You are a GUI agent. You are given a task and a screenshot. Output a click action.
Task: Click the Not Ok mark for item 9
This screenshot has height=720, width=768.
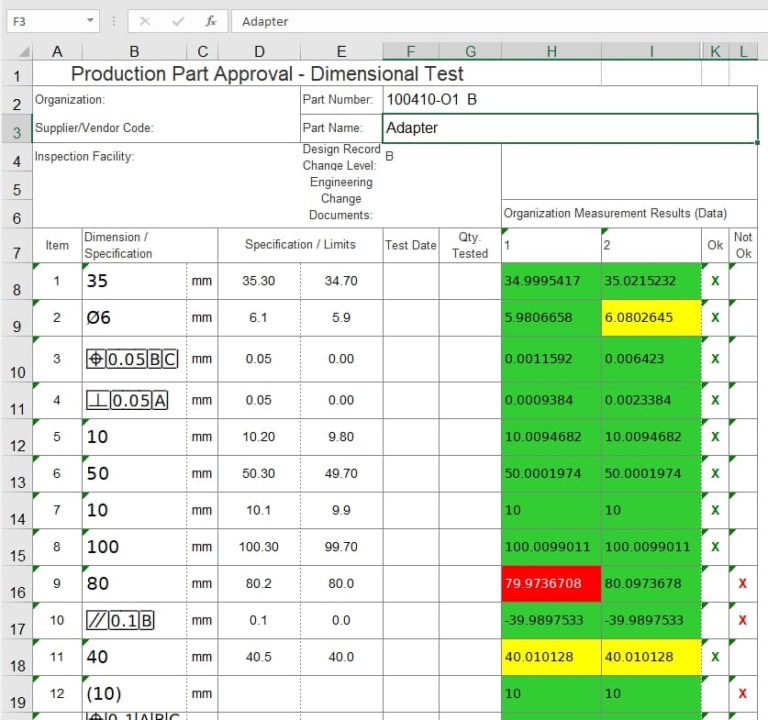(742, 583)
